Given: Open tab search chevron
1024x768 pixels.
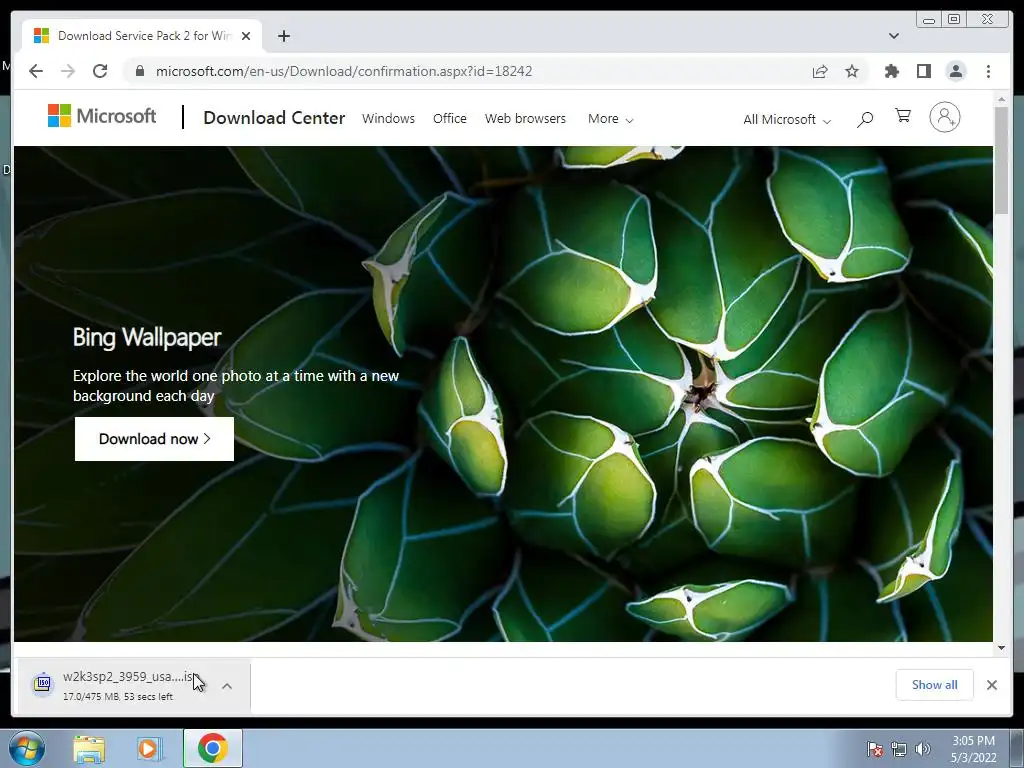Looking at the screenshot, I should (893, 36).
